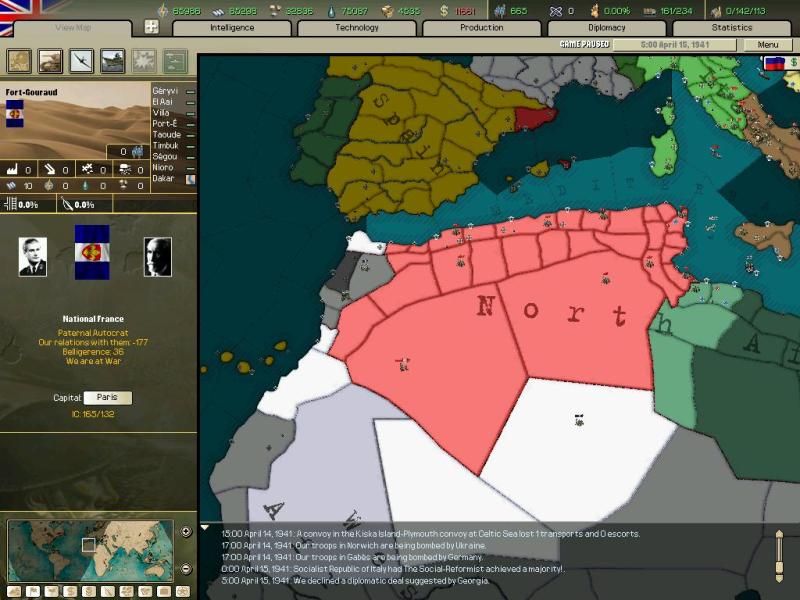Click the energy lightning bolt resource icon
800x600 pixels.
(x=163, y=10)
